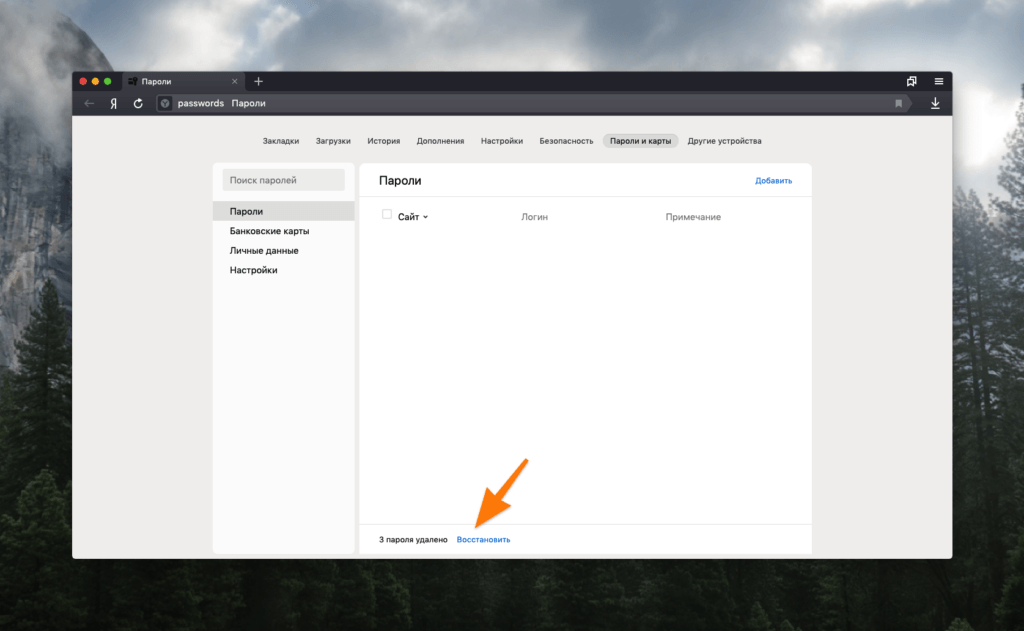
Task: Open a new tab with plus button
Action: click(x=259, y=82)
